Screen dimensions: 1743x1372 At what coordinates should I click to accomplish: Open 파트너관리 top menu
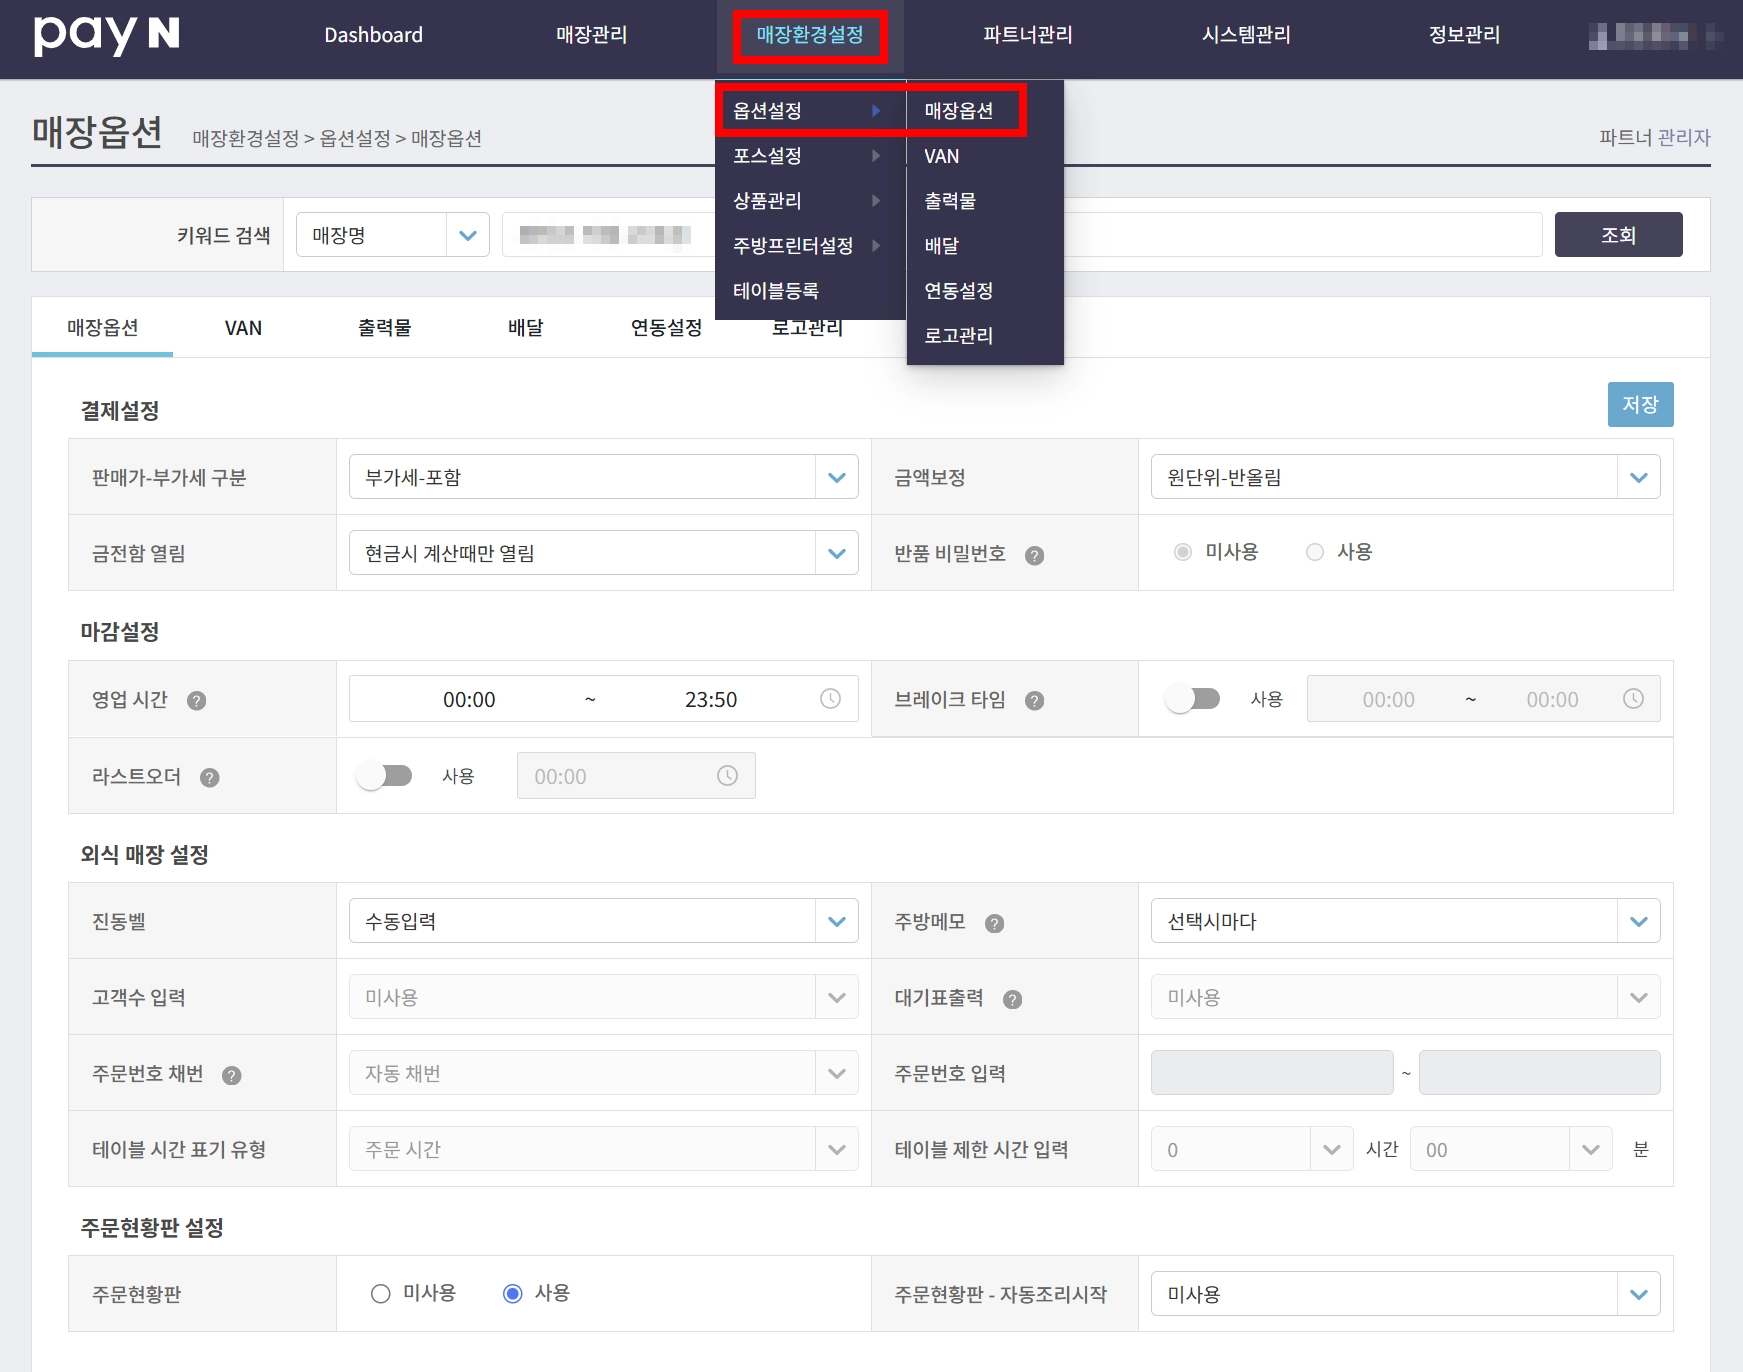pyautogui.click(x=1028, y=35)
